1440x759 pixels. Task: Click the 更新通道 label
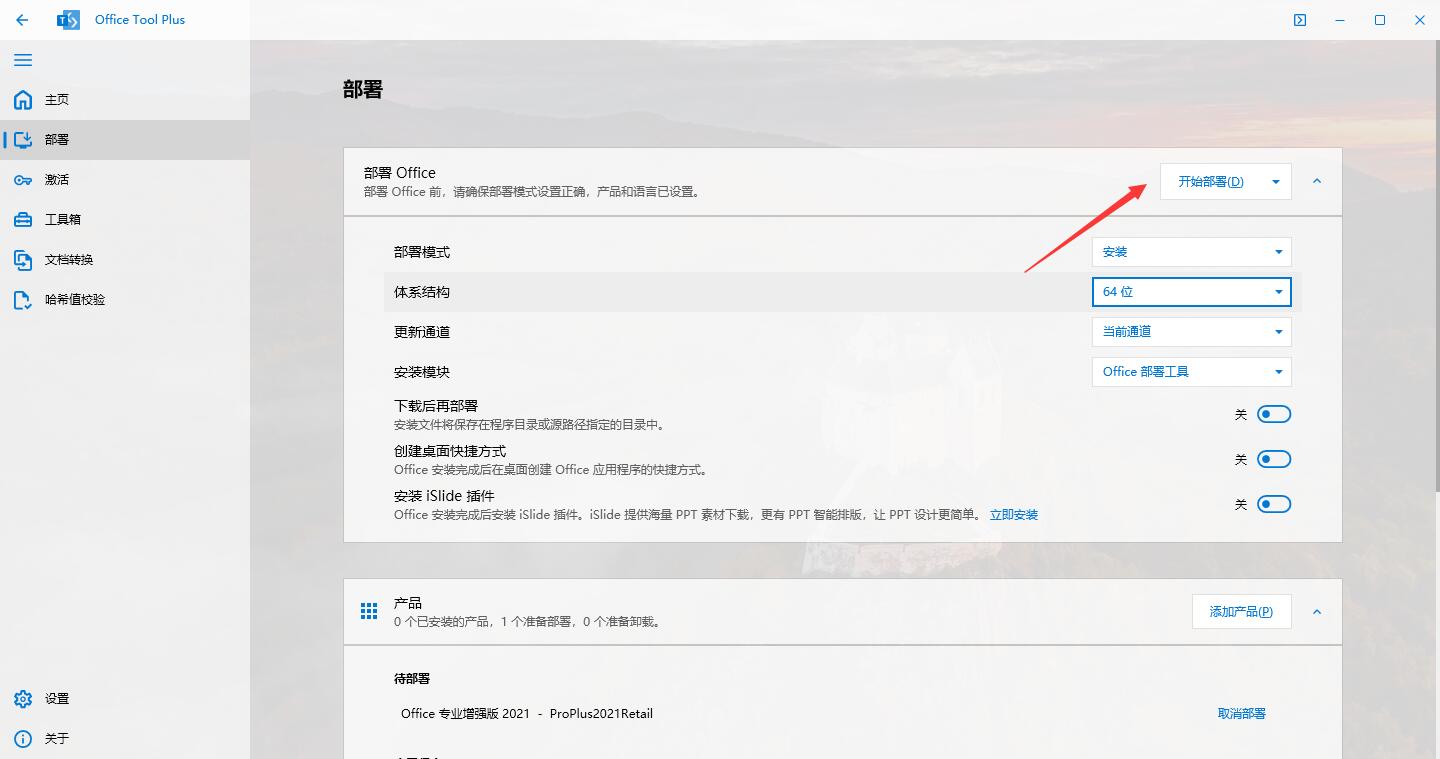click(x=422, y=332)
